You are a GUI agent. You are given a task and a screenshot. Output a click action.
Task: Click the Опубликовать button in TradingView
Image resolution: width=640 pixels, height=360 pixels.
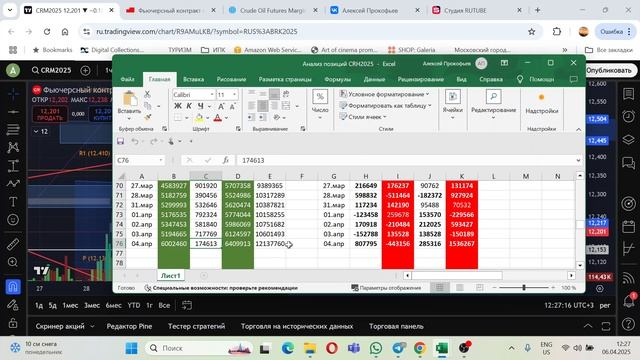point(609,70)
